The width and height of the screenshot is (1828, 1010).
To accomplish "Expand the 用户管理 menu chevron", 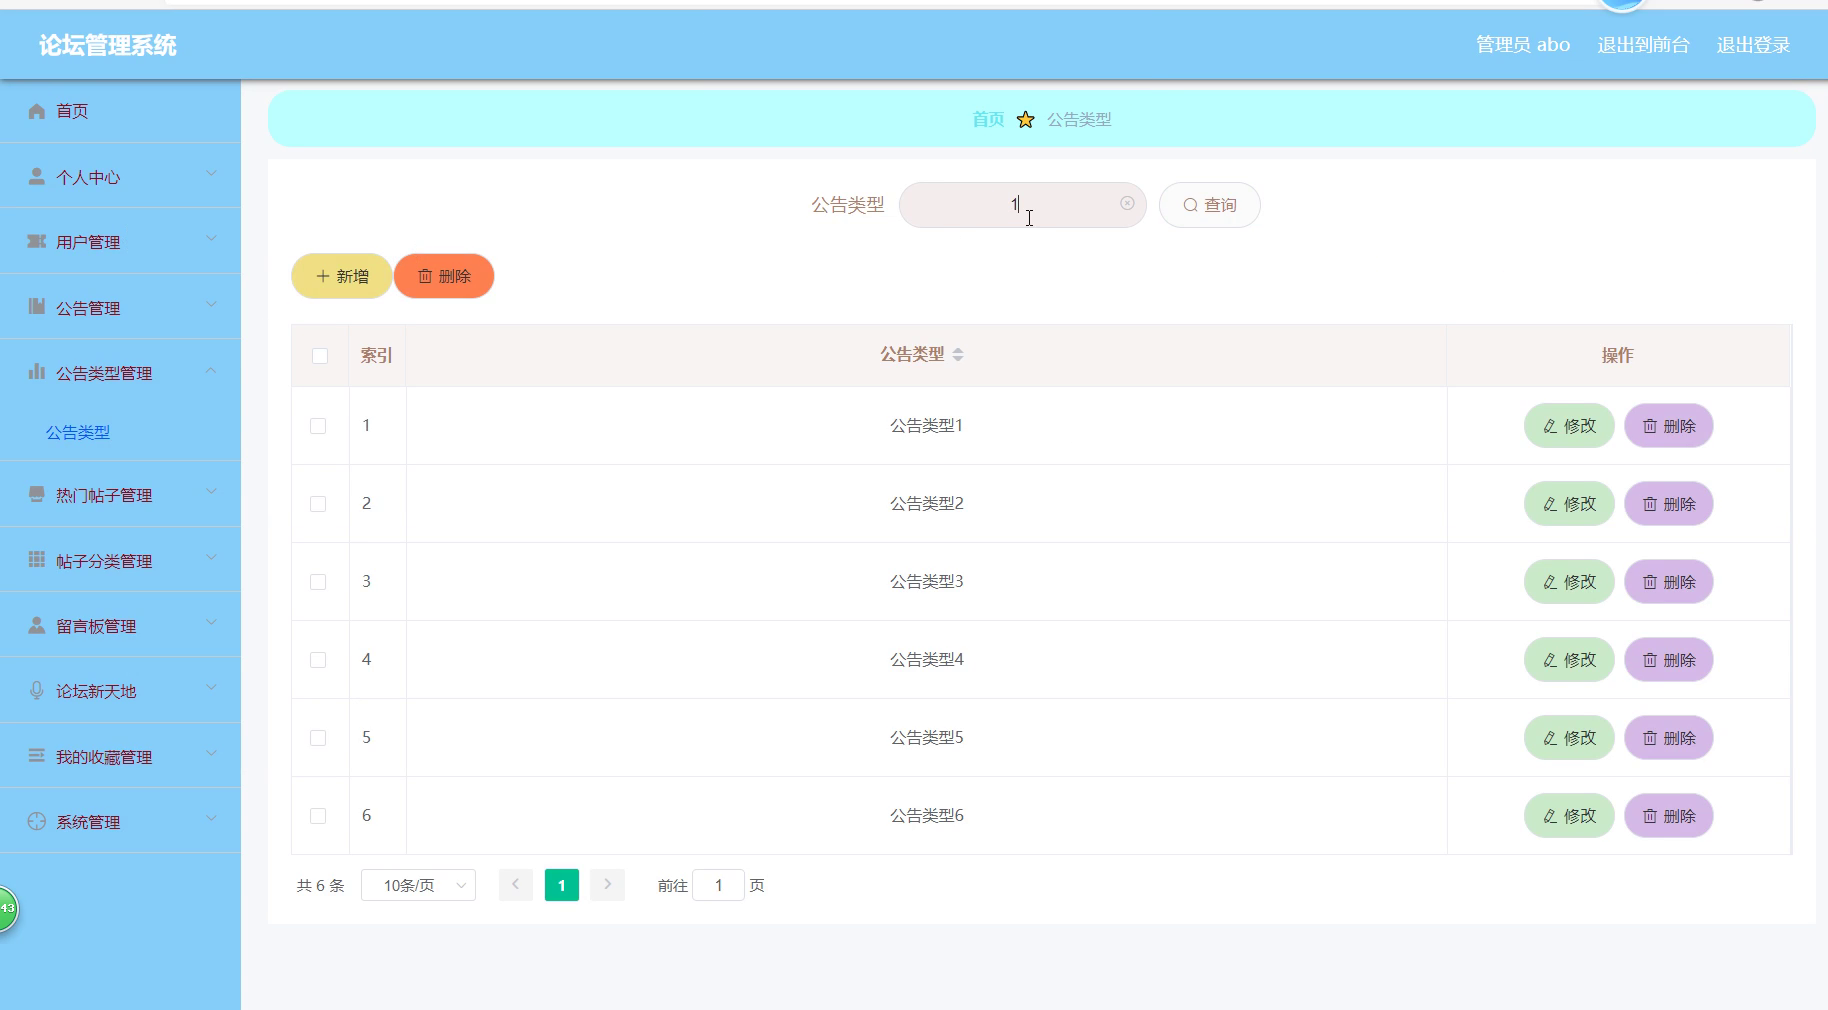I will 211,239.
